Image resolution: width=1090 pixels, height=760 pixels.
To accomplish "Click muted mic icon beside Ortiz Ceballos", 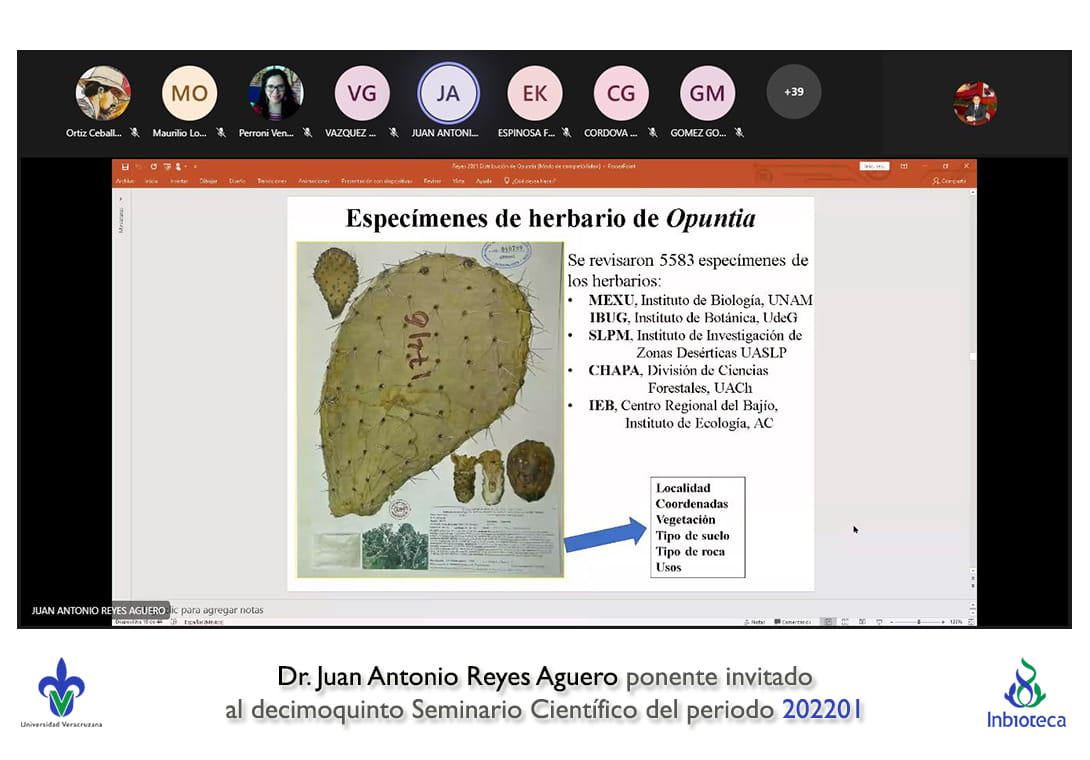I will pos(134,133).
